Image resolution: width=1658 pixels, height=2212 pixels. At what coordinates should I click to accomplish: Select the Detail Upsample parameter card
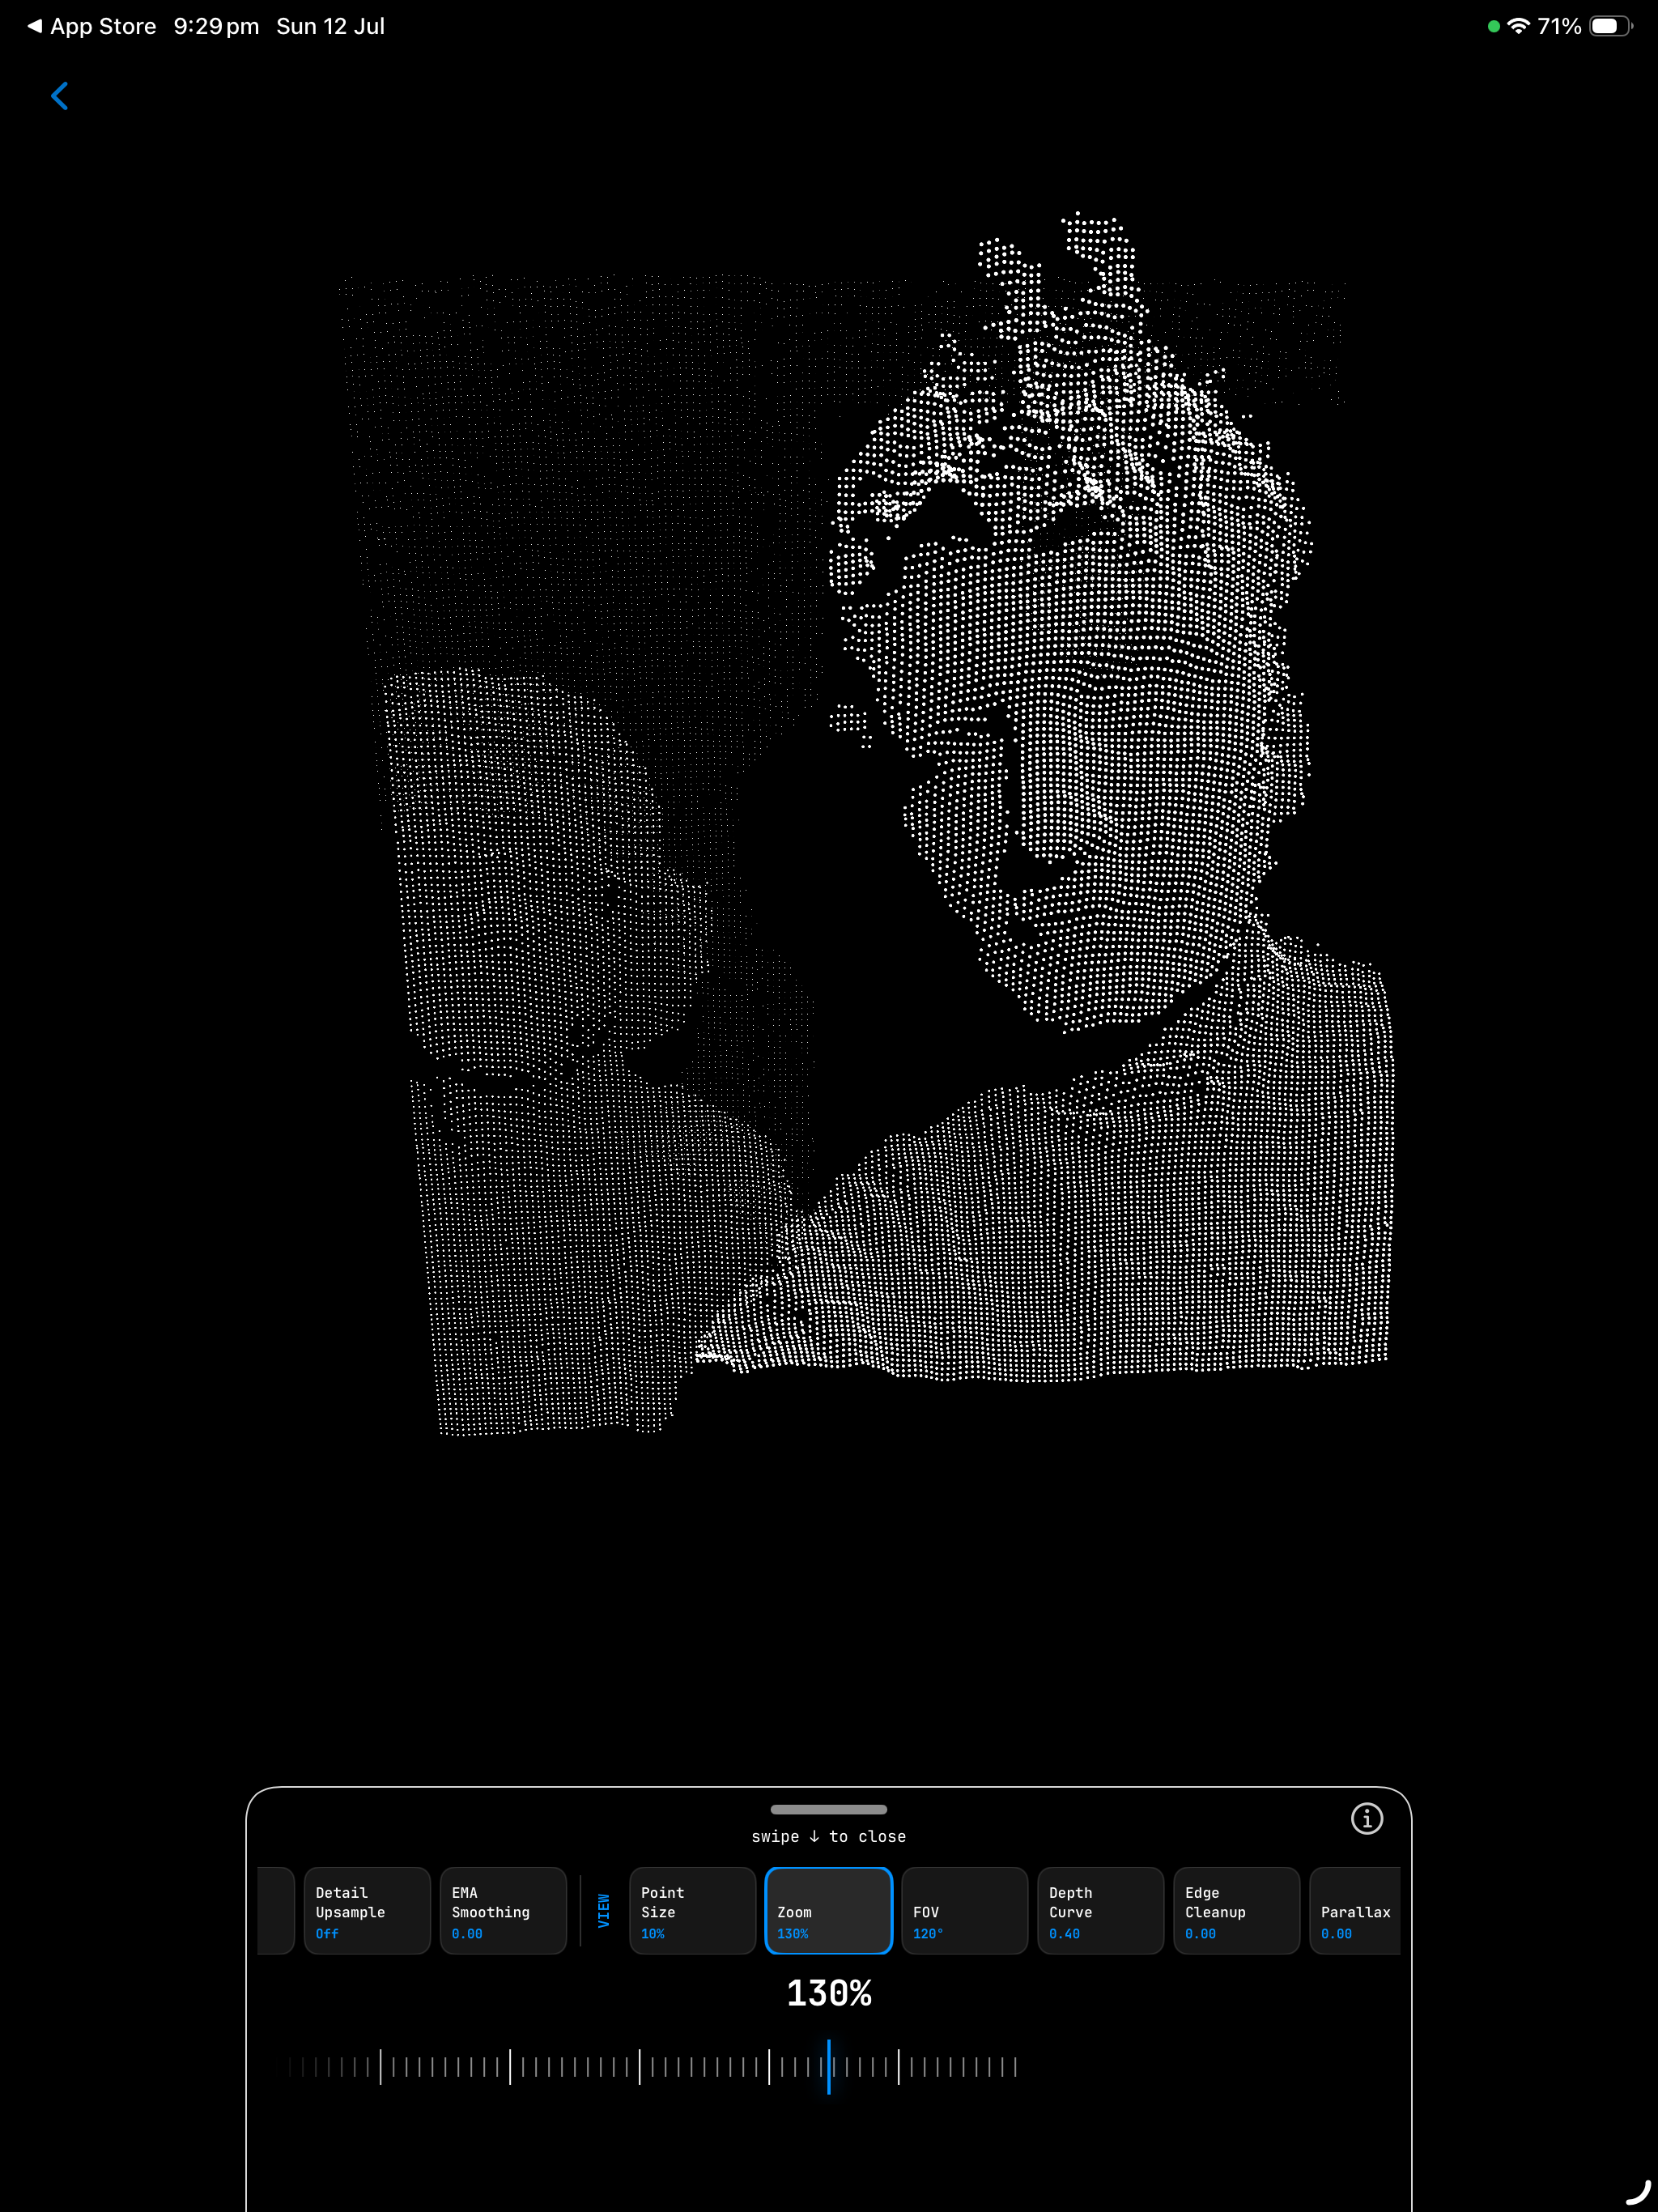tap(367, 1910)
